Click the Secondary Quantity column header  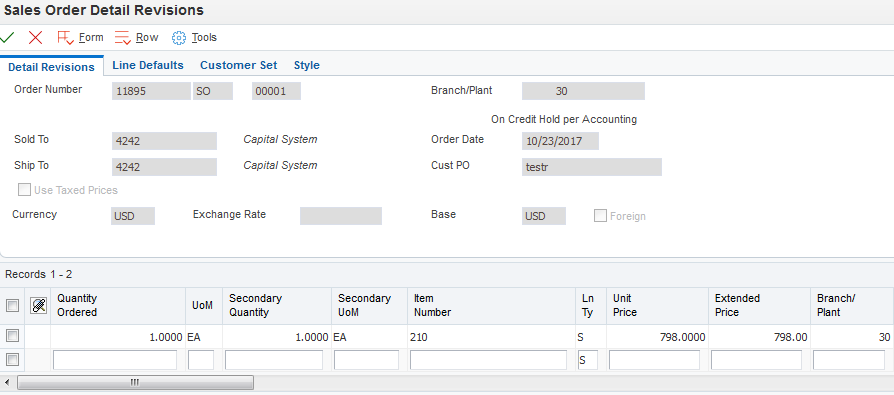point(277,306)
